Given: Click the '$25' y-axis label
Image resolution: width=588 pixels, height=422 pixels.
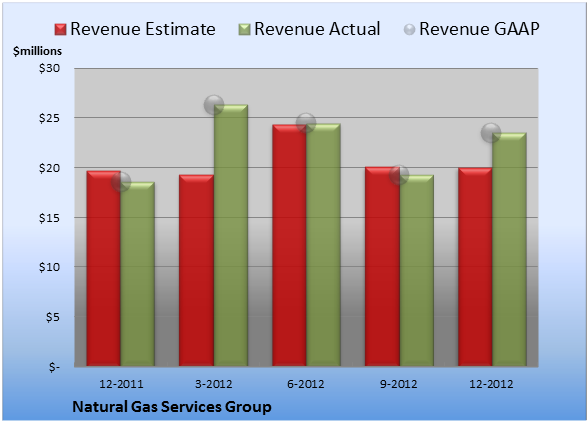Looking at the screenshot, I should click(50, 118).
